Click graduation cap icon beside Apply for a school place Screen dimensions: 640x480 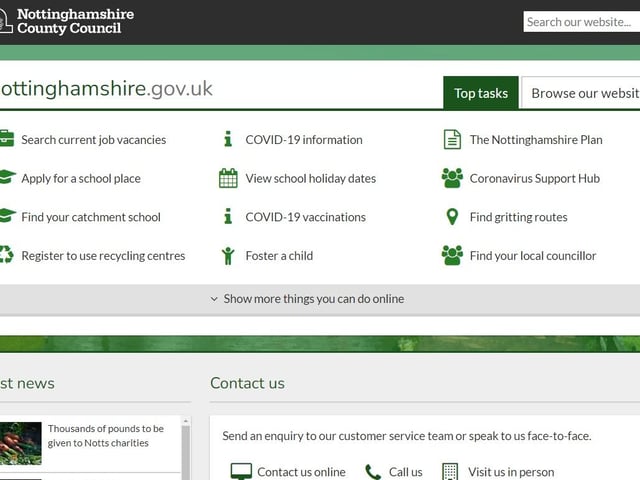coord(7,177)
